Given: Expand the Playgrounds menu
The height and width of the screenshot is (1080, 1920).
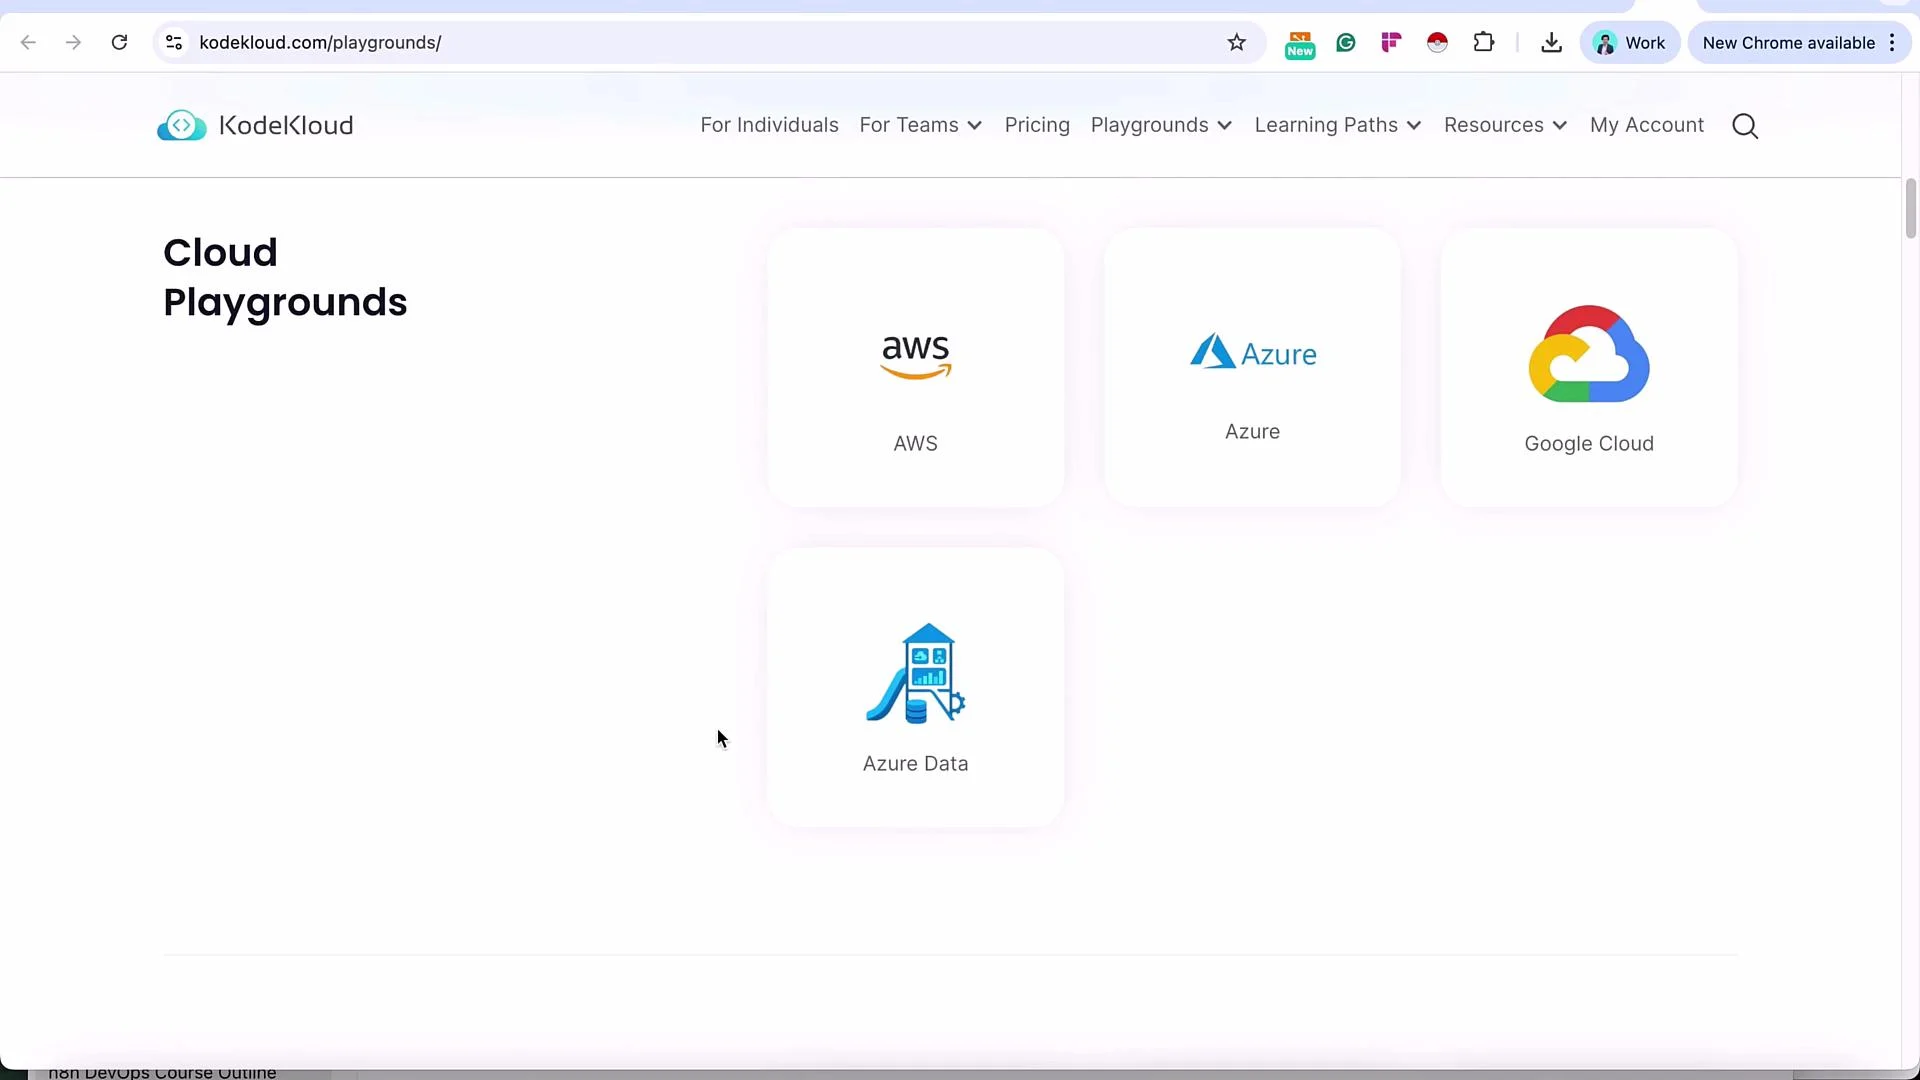Looking at the screenshot, I should click(x=1161, y=125).
